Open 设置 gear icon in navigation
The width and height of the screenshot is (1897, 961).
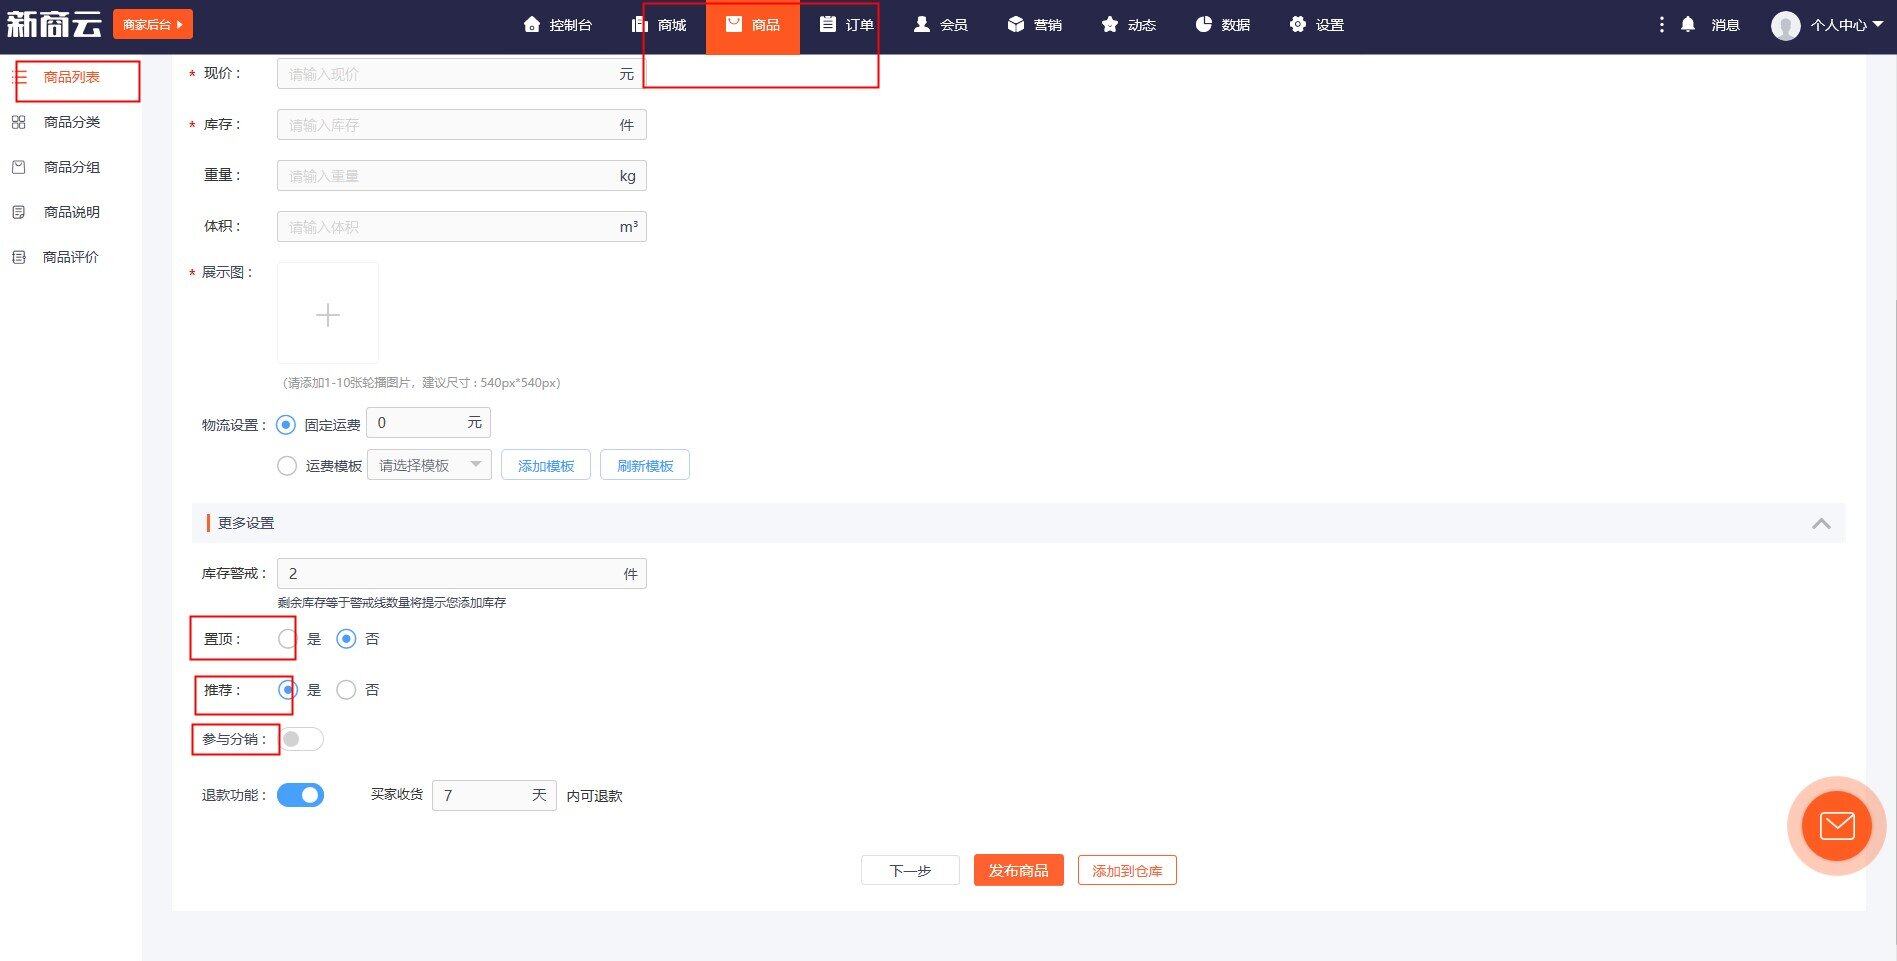click(x=1298, y=24)
